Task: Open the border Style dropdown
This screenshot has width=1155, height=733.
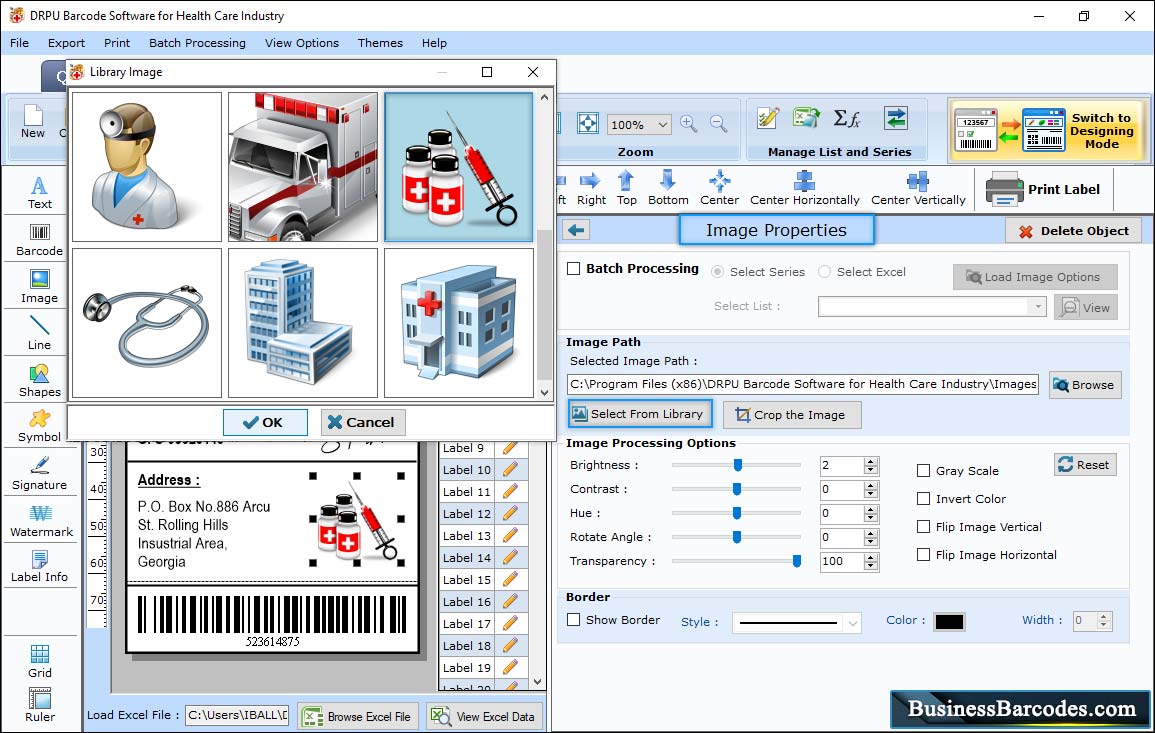Action: [852, 623]
